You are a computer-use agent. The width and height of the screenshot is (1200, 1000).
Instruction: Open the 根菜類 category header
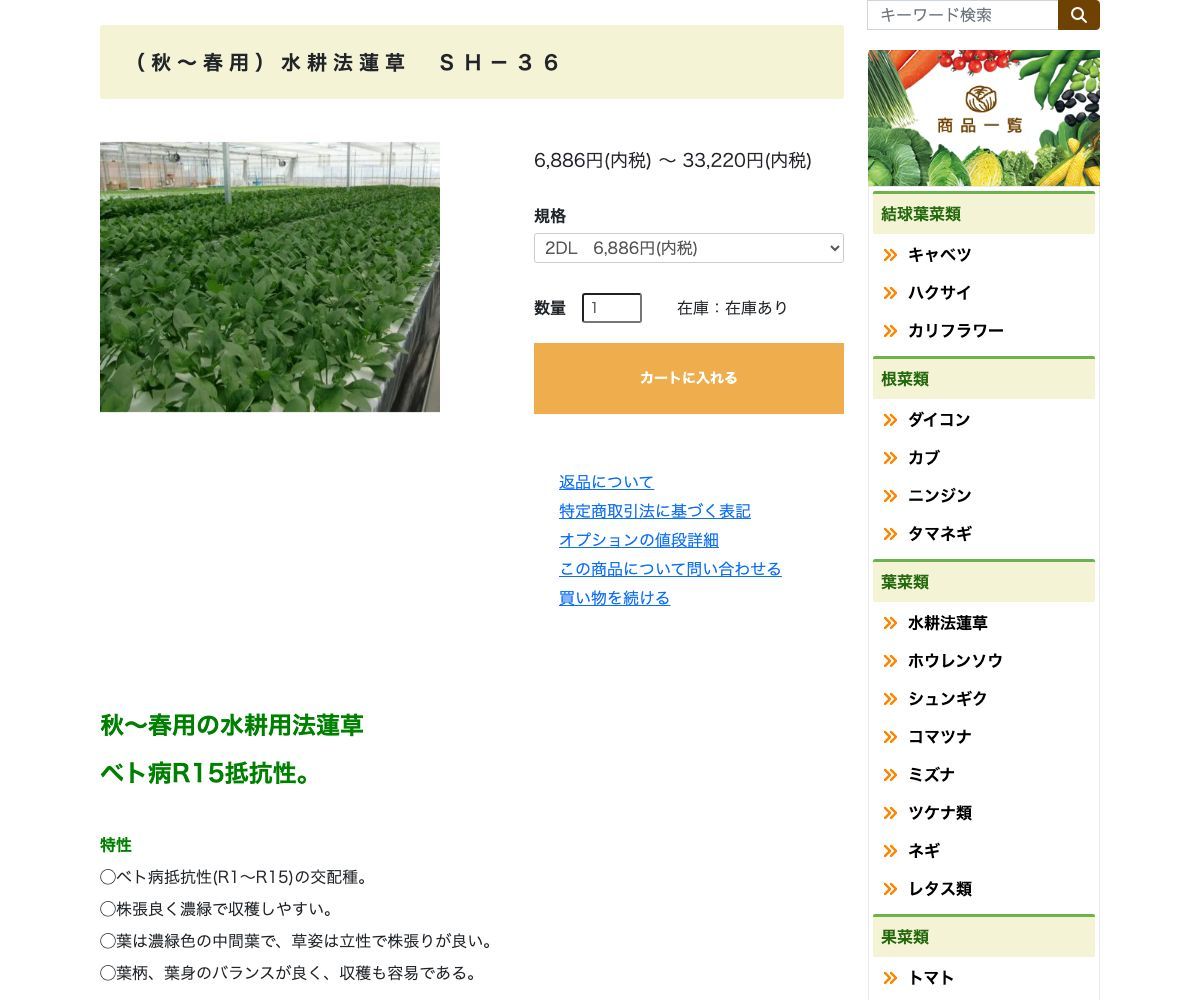983,379
